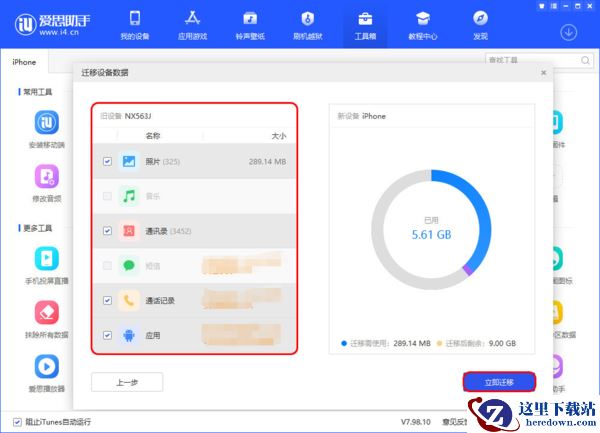This screenshot has height=433, width=600.
Task: Open 应用游戏 (Apps & Games) section
Action: [192, 25]
